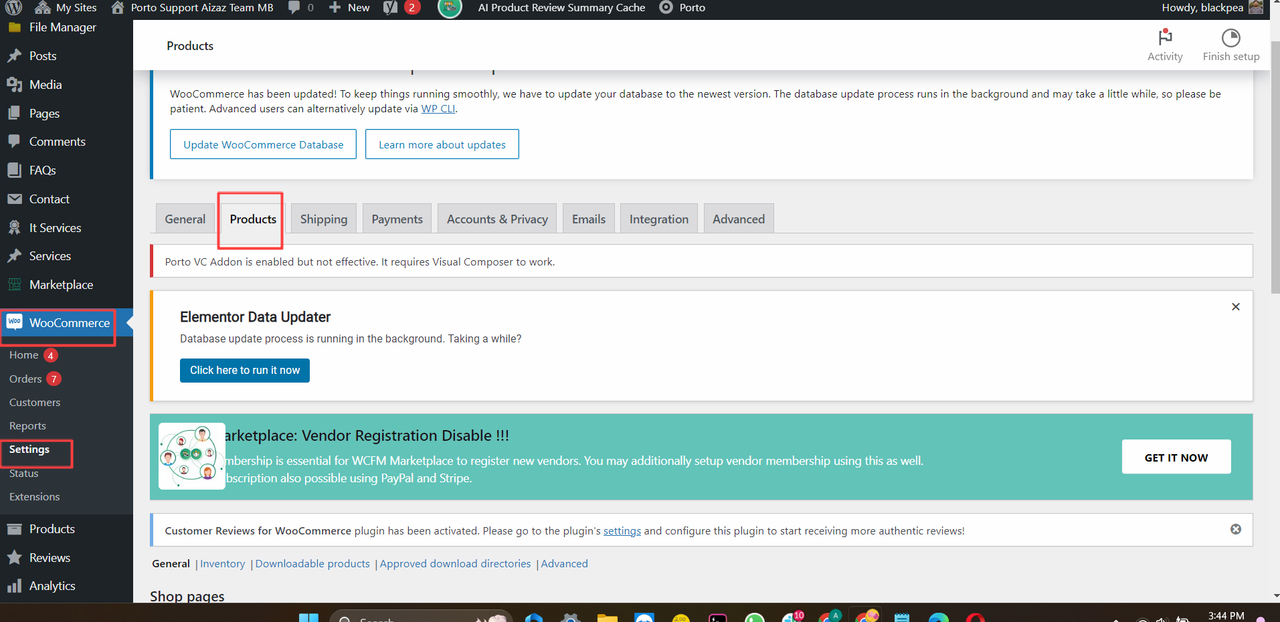
Task: Click Learn more about updates
Action: coord(442,144)
